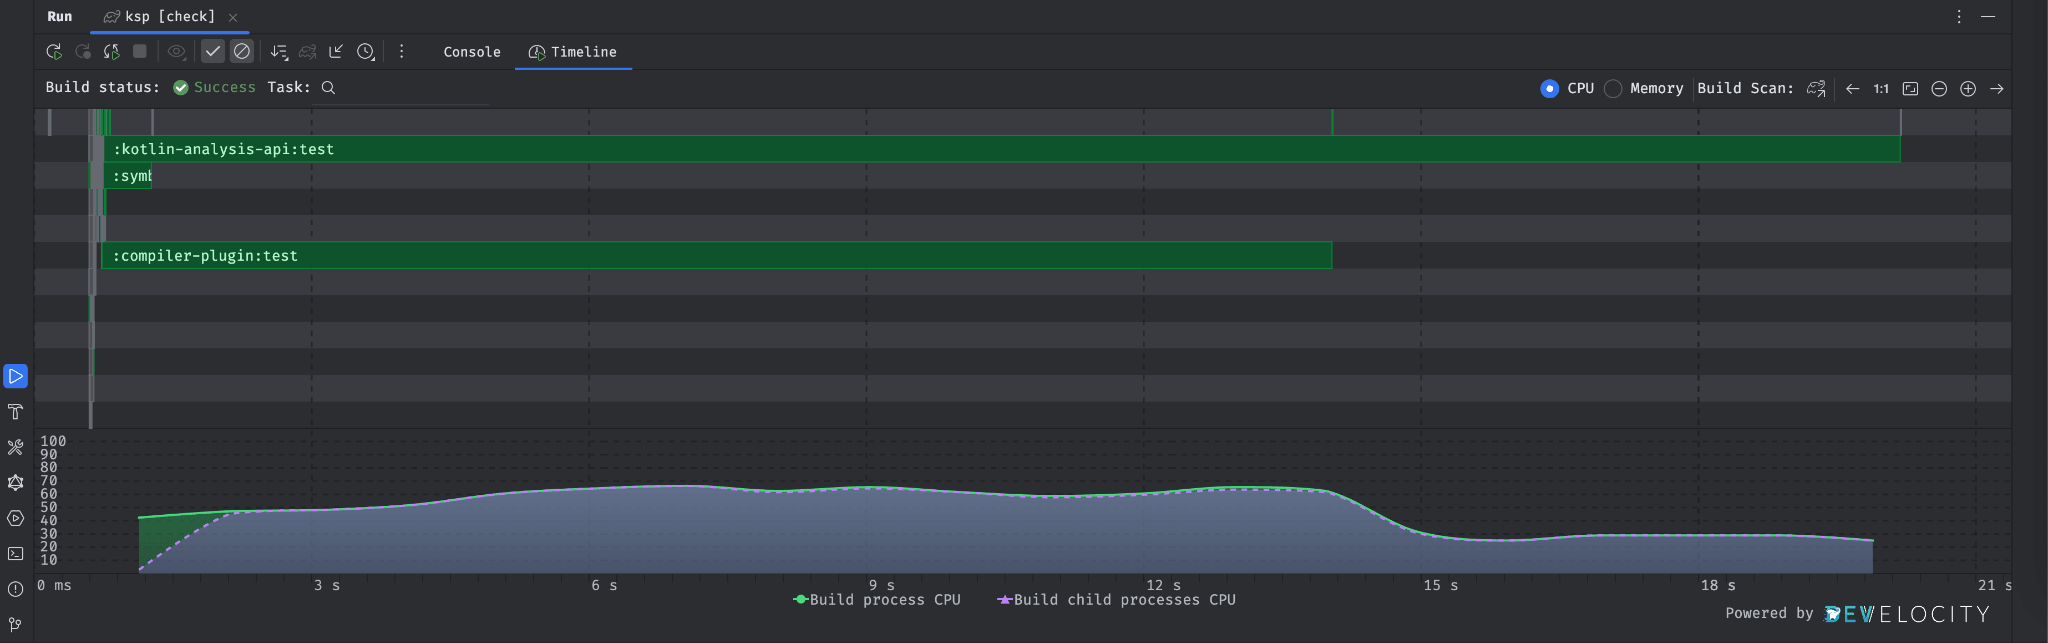Open the Problems tool window icon
Viewport: 2048px width, 643px height.
point(16,589)
